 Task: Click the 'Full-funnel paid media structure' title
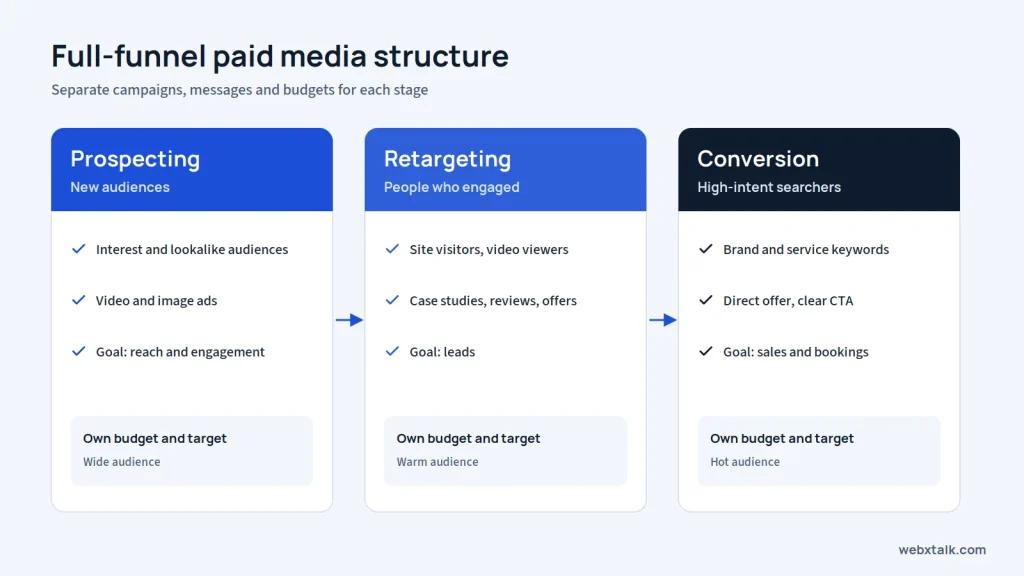(280, 56)
